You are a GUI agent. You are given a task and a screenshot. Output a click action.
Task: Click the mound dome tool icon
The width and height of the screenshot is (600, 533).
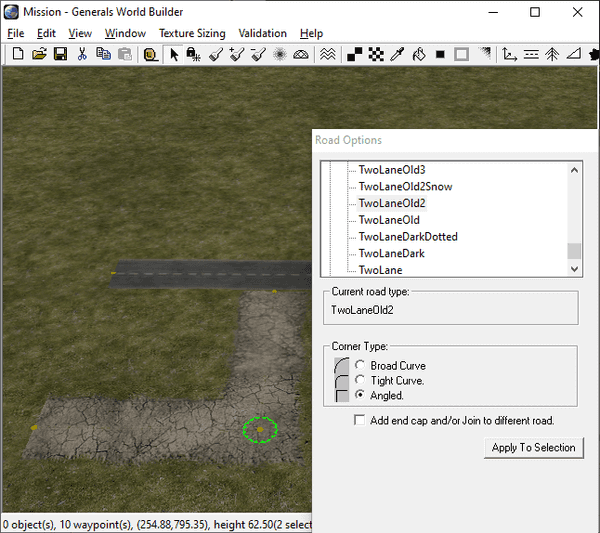301,54
